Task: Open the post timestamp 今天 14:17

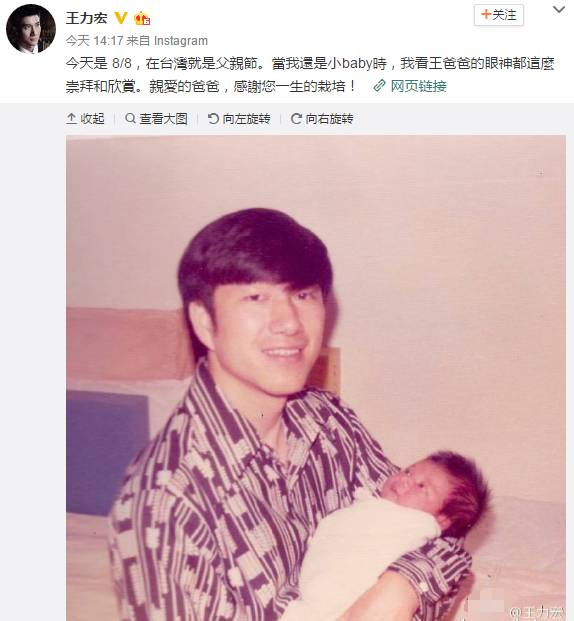Action: pos(94,40)
